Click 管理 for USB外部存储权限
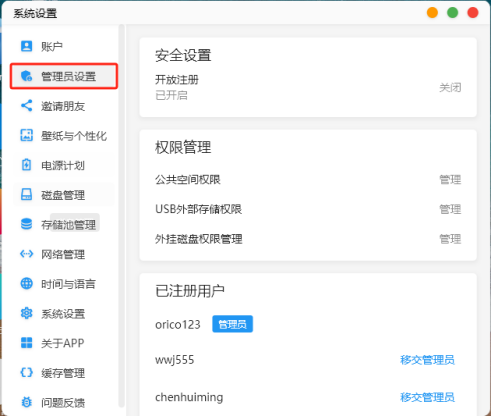This screenshot has width=492, height=416. click(450, 209)
